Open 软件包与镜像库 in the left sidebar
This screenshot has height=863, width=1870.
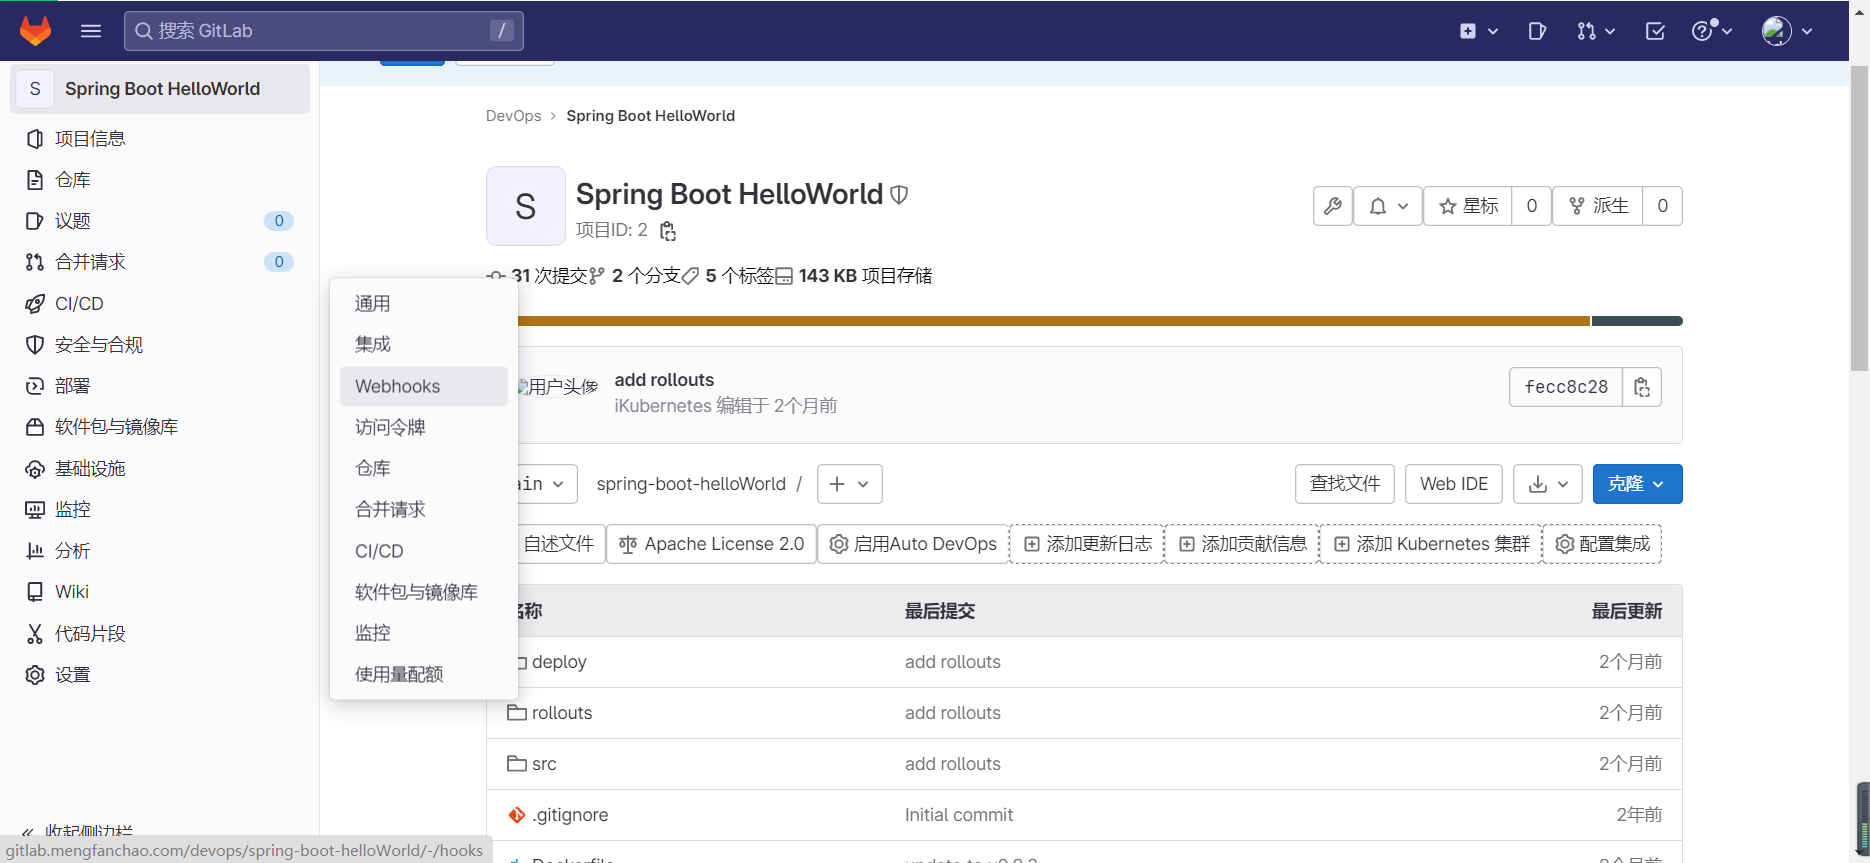[x=160, y=427]
